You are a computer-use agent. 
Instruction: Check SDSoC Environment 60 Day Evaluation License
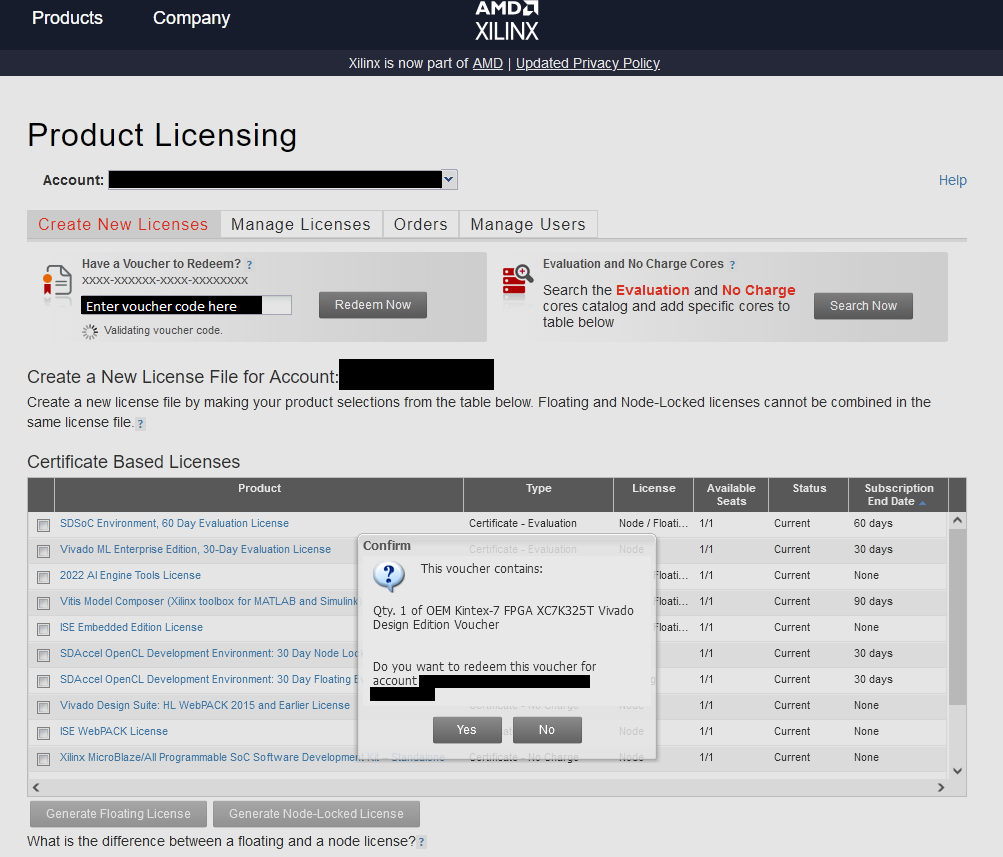[x=43, y=525]
